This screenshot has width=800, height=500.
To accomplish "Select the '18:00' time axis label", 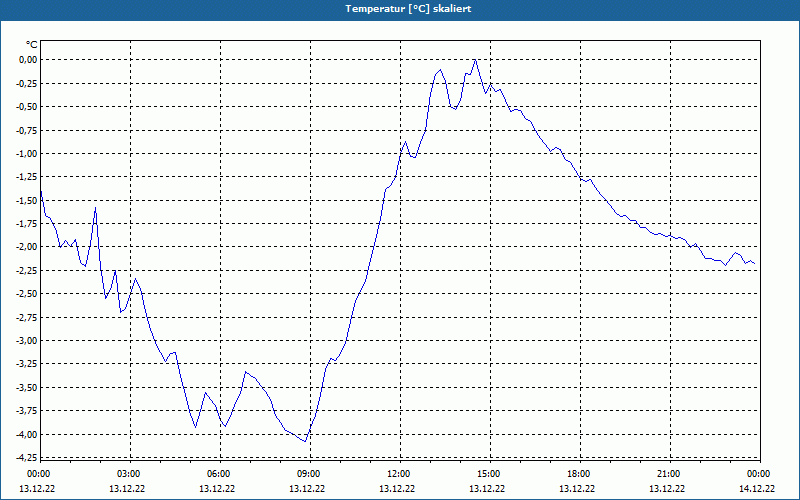I will (577, 474).
